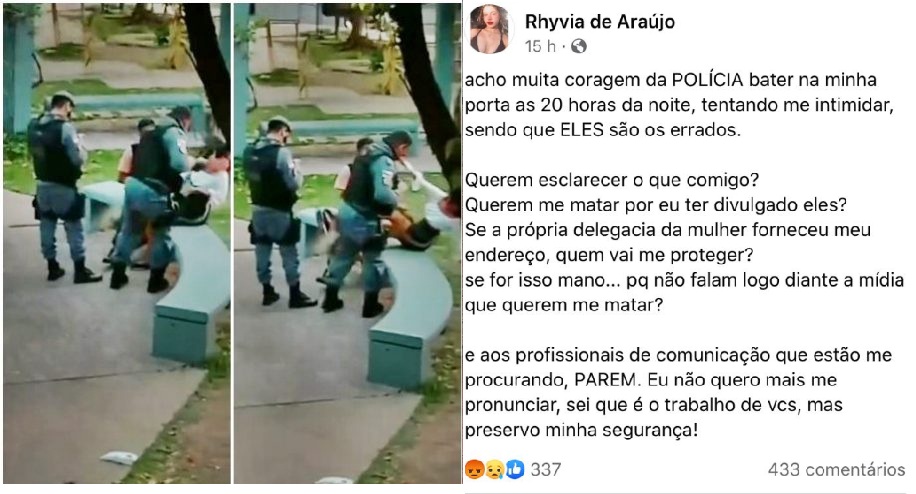The height and width of the screenshot is (494, 916).
Task: Click the standing officer in the left photo
Action: pos(60,187)
